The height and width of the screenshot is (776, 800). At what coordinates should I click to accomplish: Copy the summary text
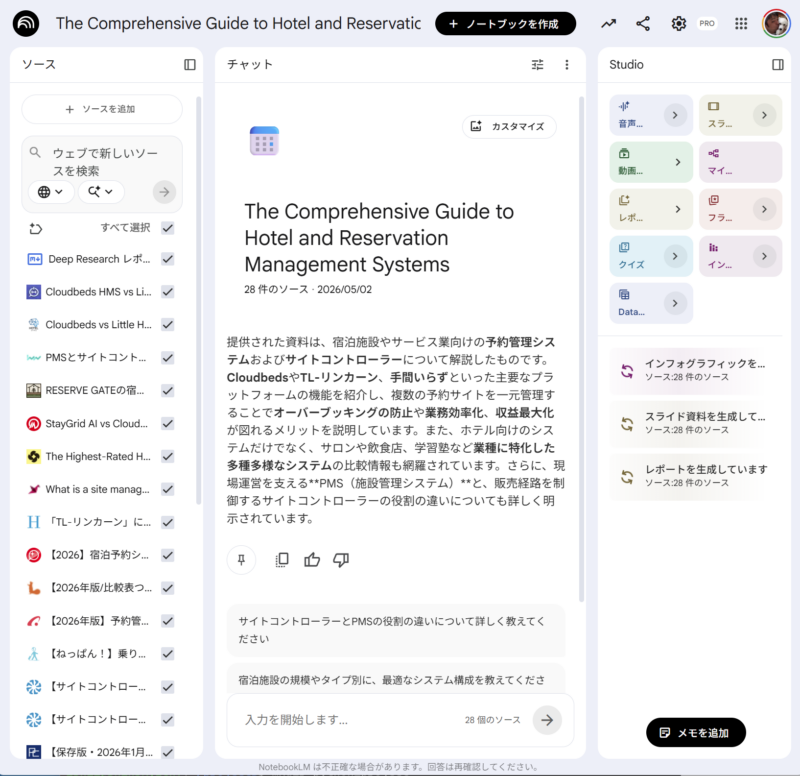282,560
